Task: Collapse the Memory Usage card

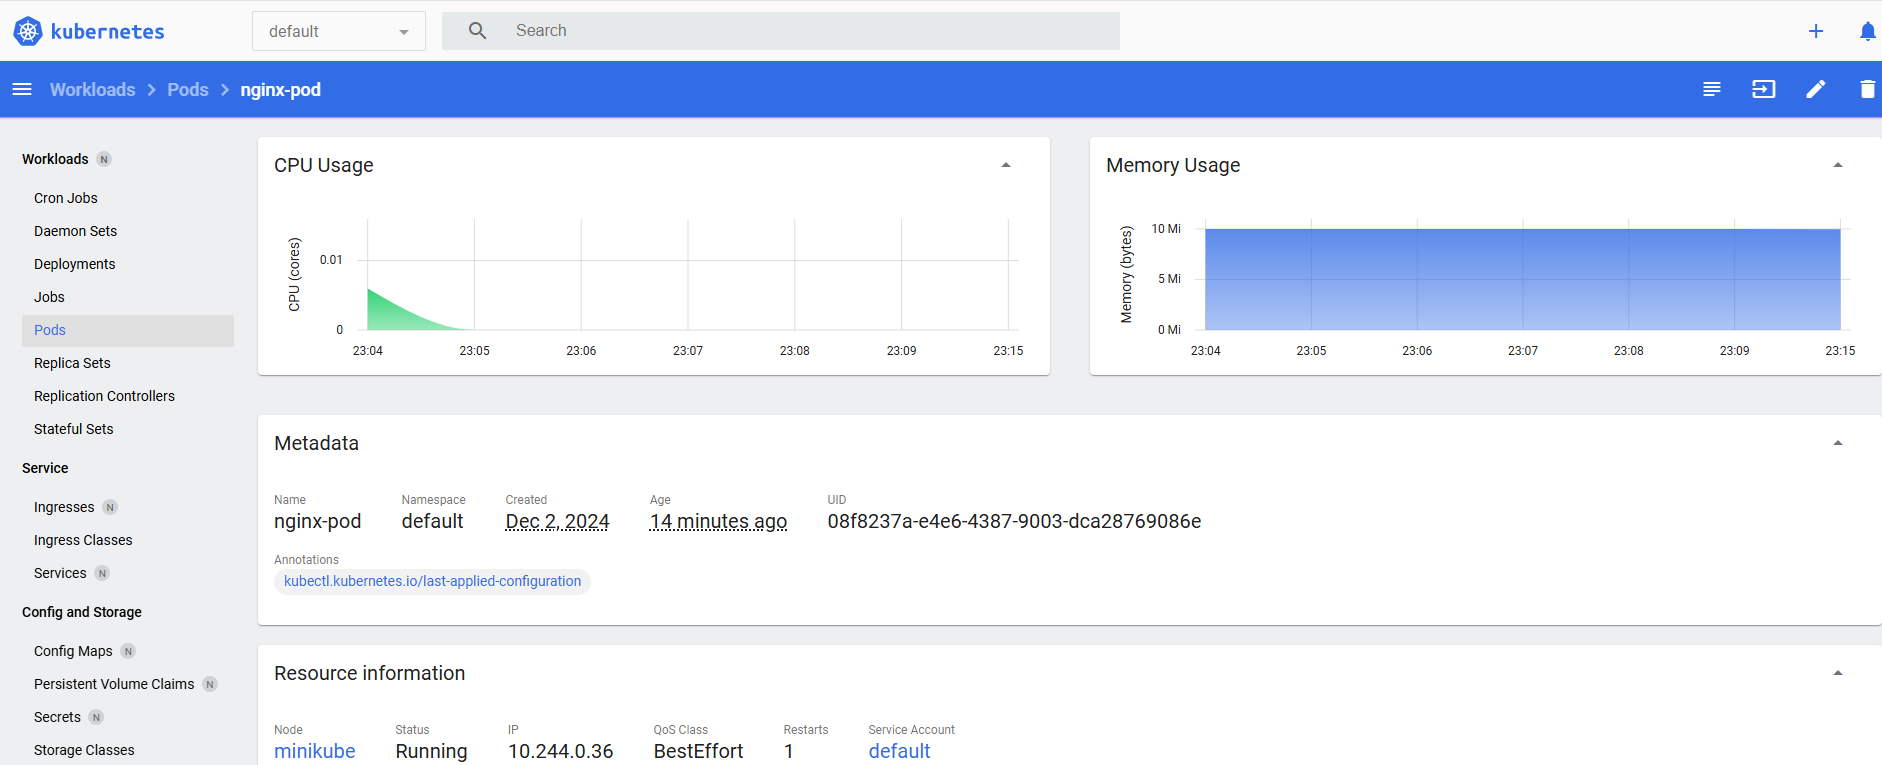Action: point(1838,165)
